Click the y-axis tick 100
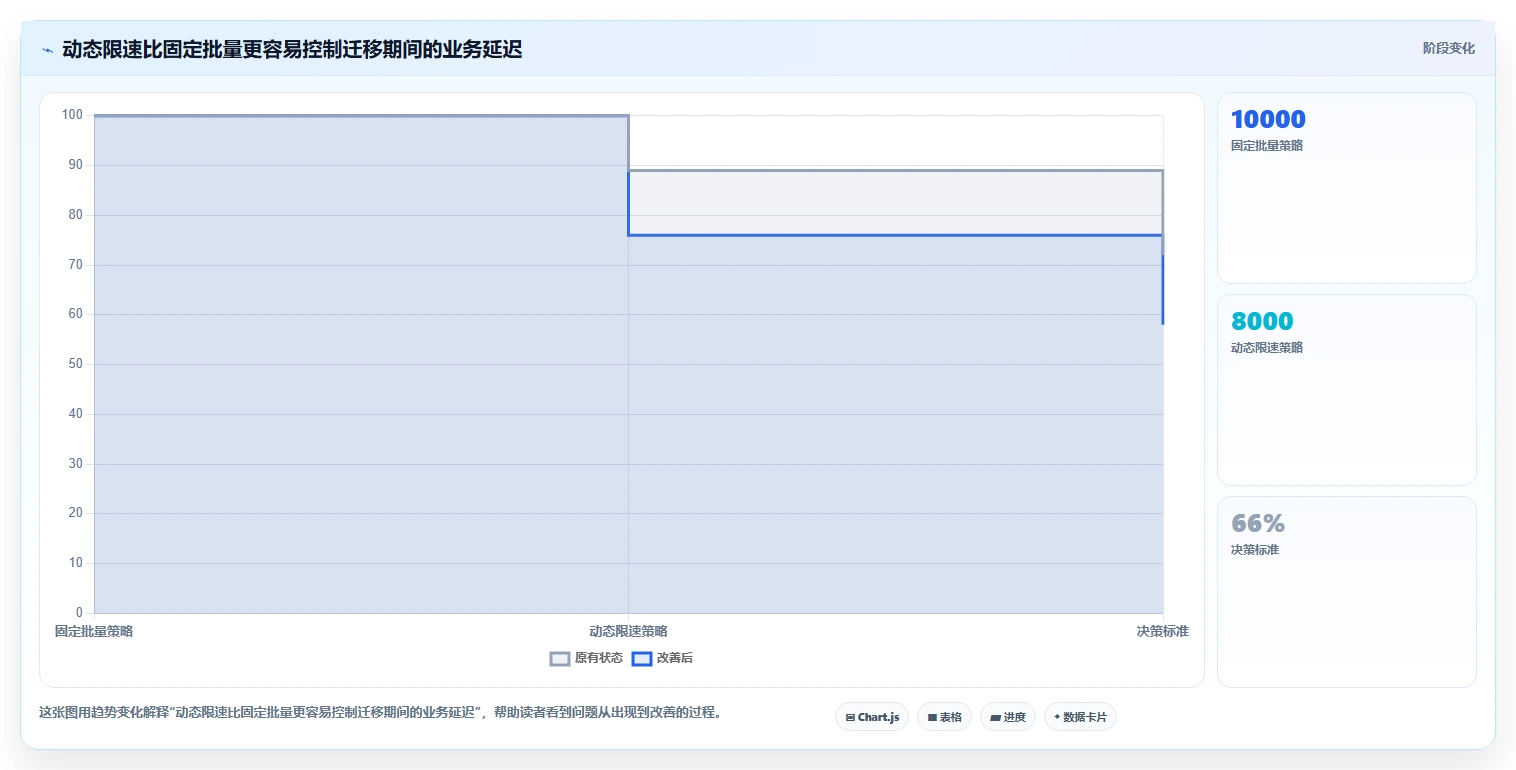Screen dimensions: 1516x770 [x=72, y=115]
